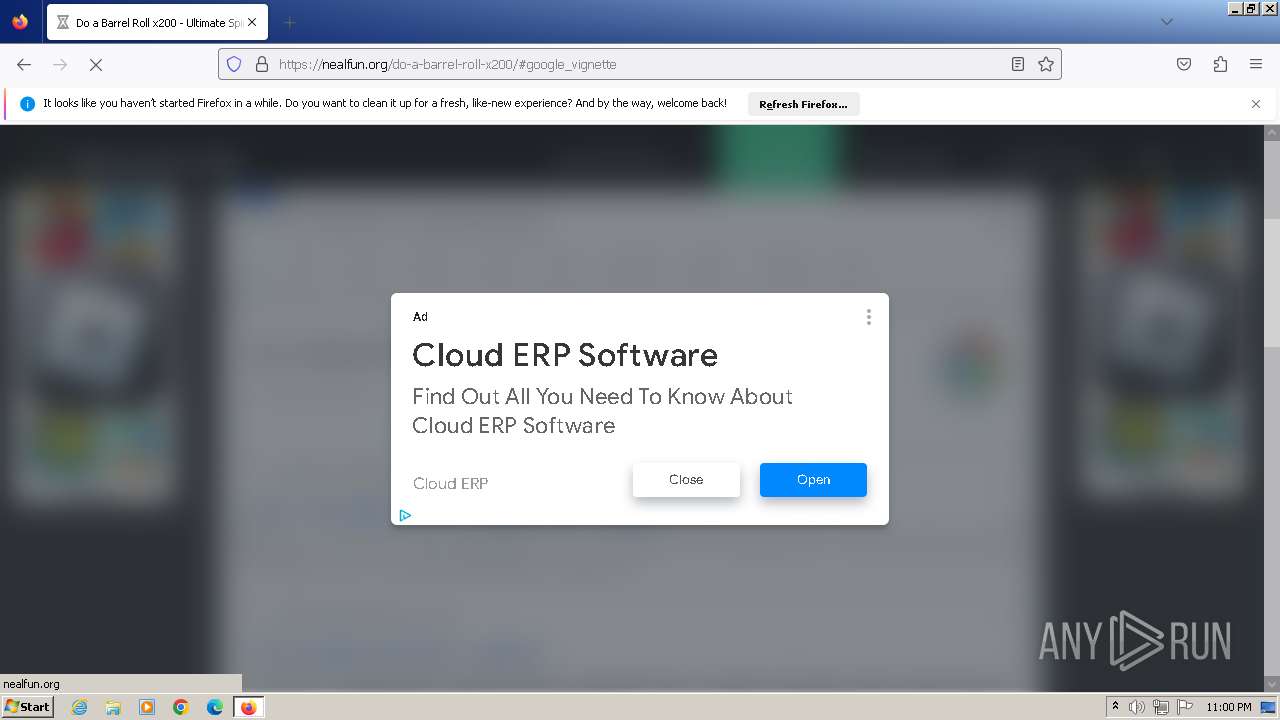The height and width of the screenshot is (720, 1280).
Task: Open a new tab with the plus button
Action: click(289, 22)
